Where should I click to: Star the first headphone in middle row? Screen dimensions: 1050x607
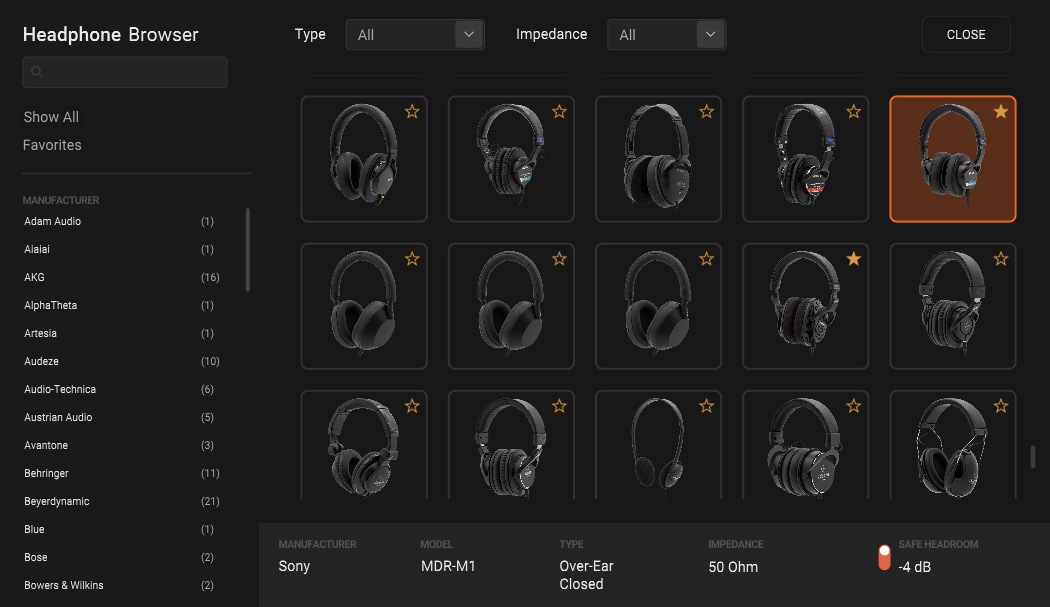tap(412, 259)
